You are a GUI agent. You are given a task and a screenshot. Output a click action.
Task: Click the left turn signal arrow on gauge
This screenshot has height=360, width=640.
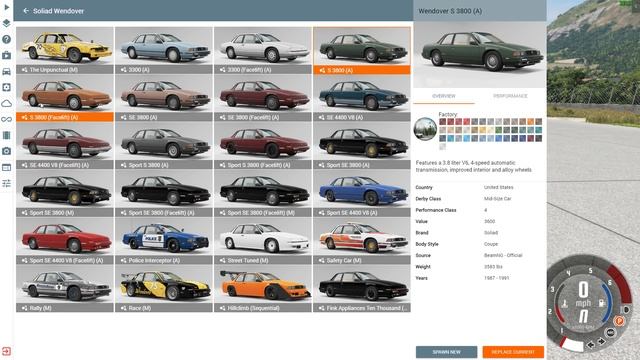point(590,345)
